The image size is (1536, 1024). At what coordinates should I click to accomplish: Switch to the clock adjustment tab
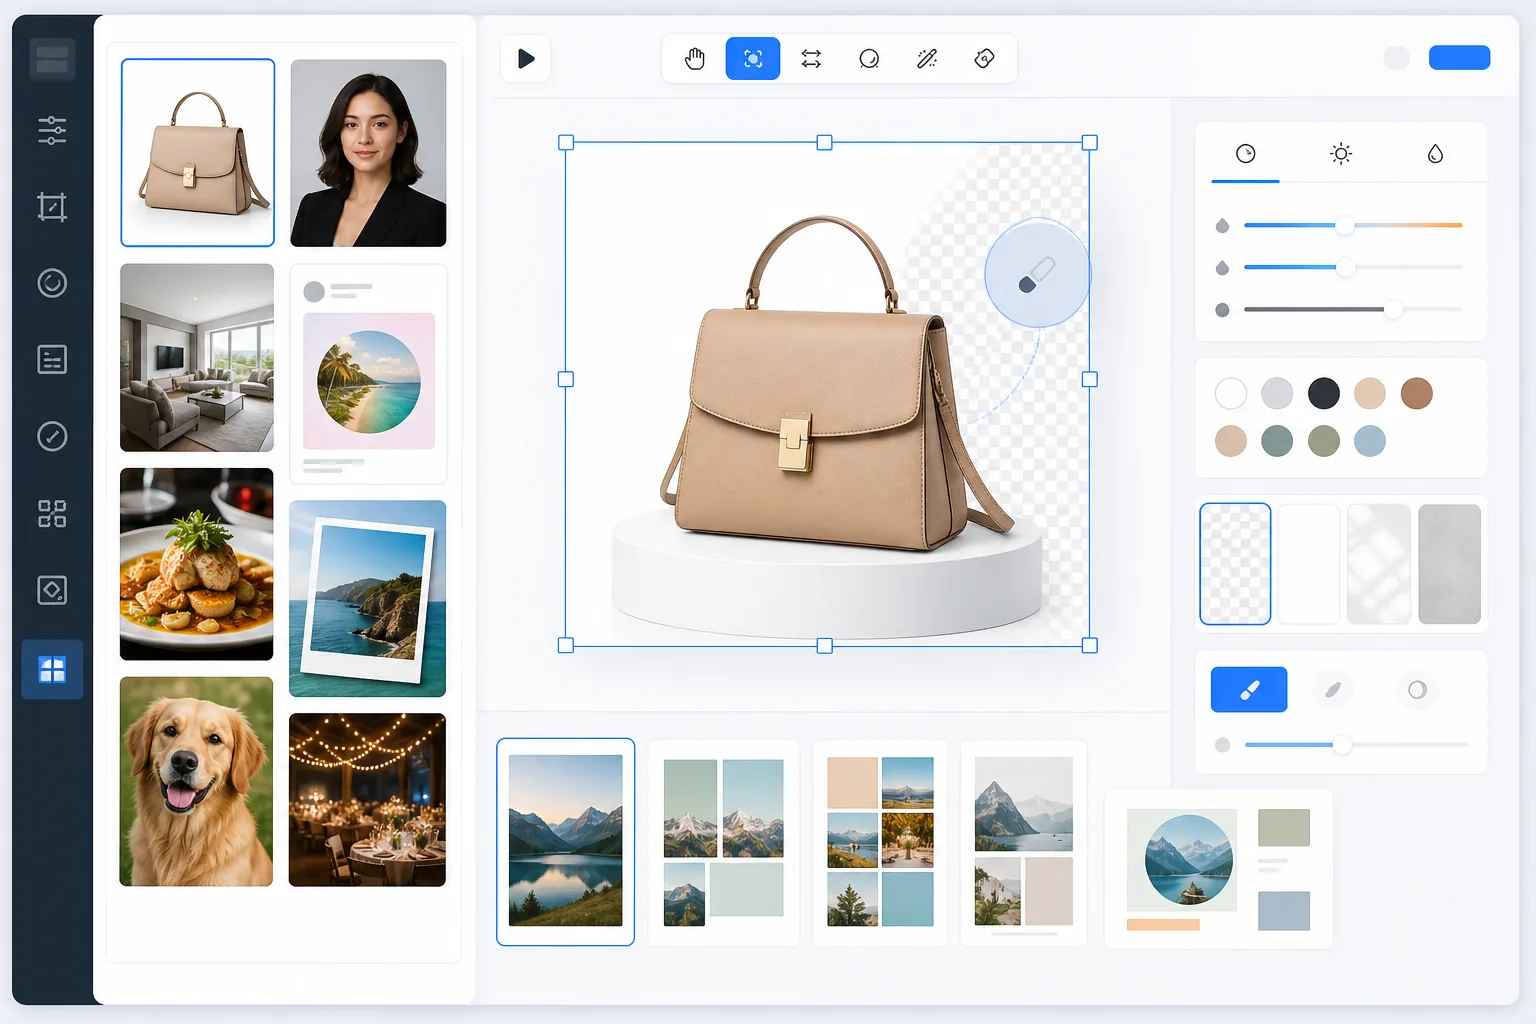[1245, 154]
